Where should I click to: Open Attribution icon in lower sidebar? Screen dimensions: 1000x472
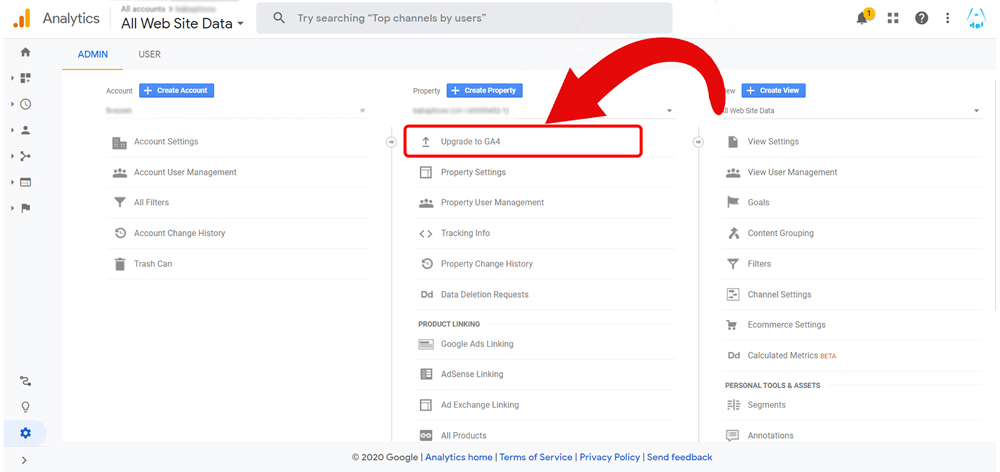click(x=26, y=381)
